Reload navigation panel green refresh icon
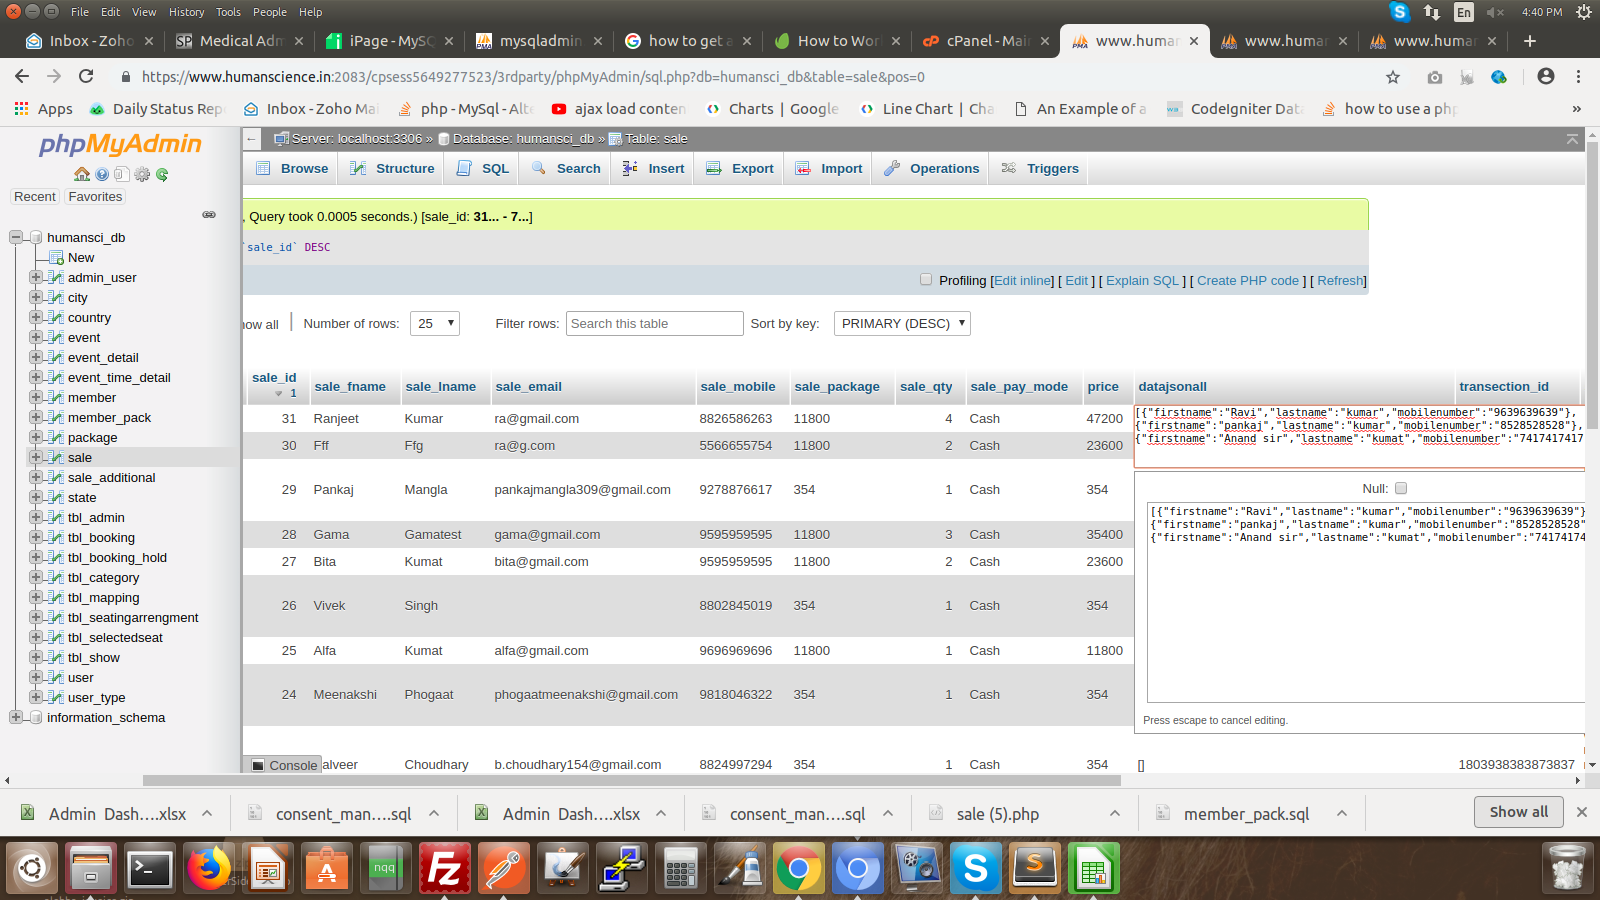This screenshot has width=1600, height=900. [162, 174]
